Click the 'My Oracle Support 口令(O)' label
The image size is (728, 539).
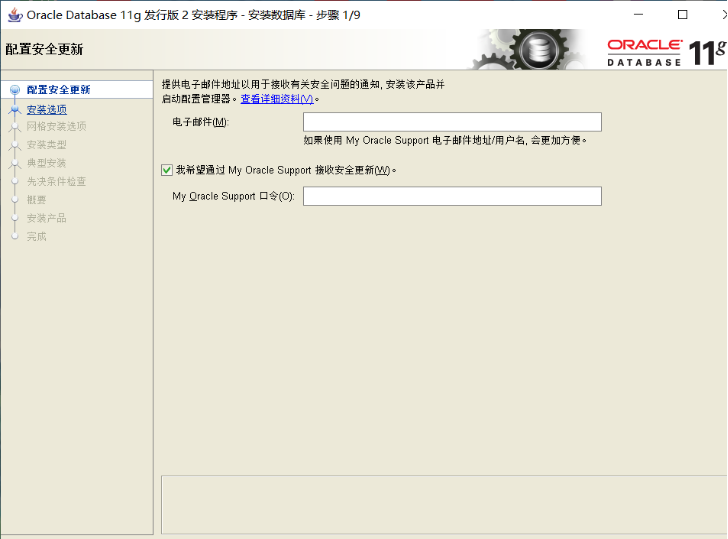coord(234,196)
